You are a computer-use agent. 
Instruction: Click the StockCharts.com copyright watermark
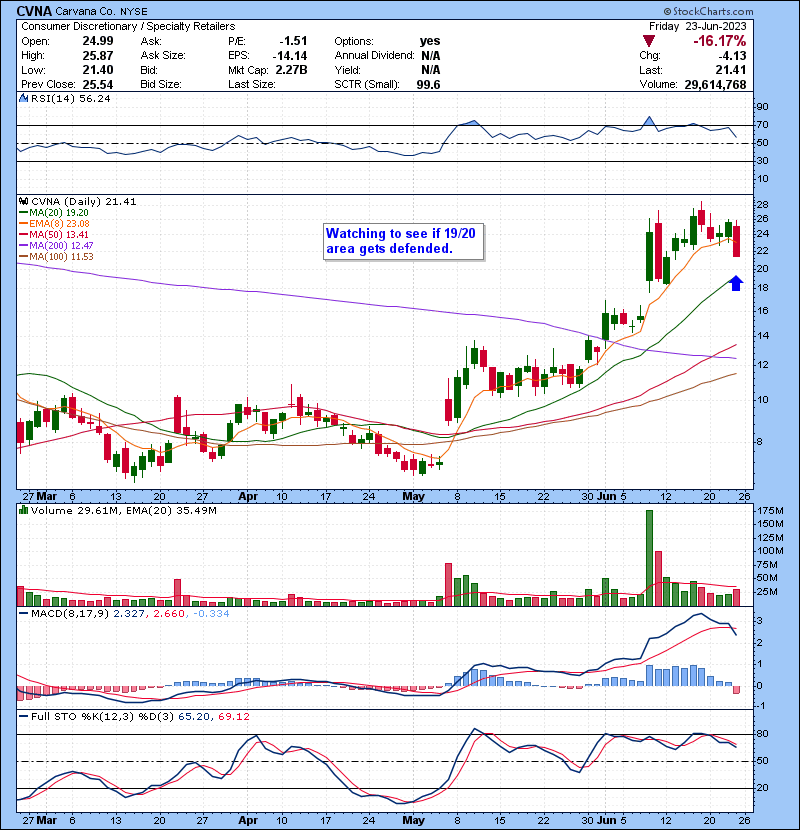click(740, 13)
